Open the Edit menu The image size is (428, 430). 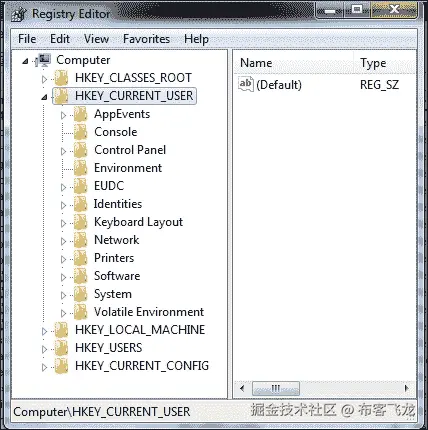pos(60,39)
